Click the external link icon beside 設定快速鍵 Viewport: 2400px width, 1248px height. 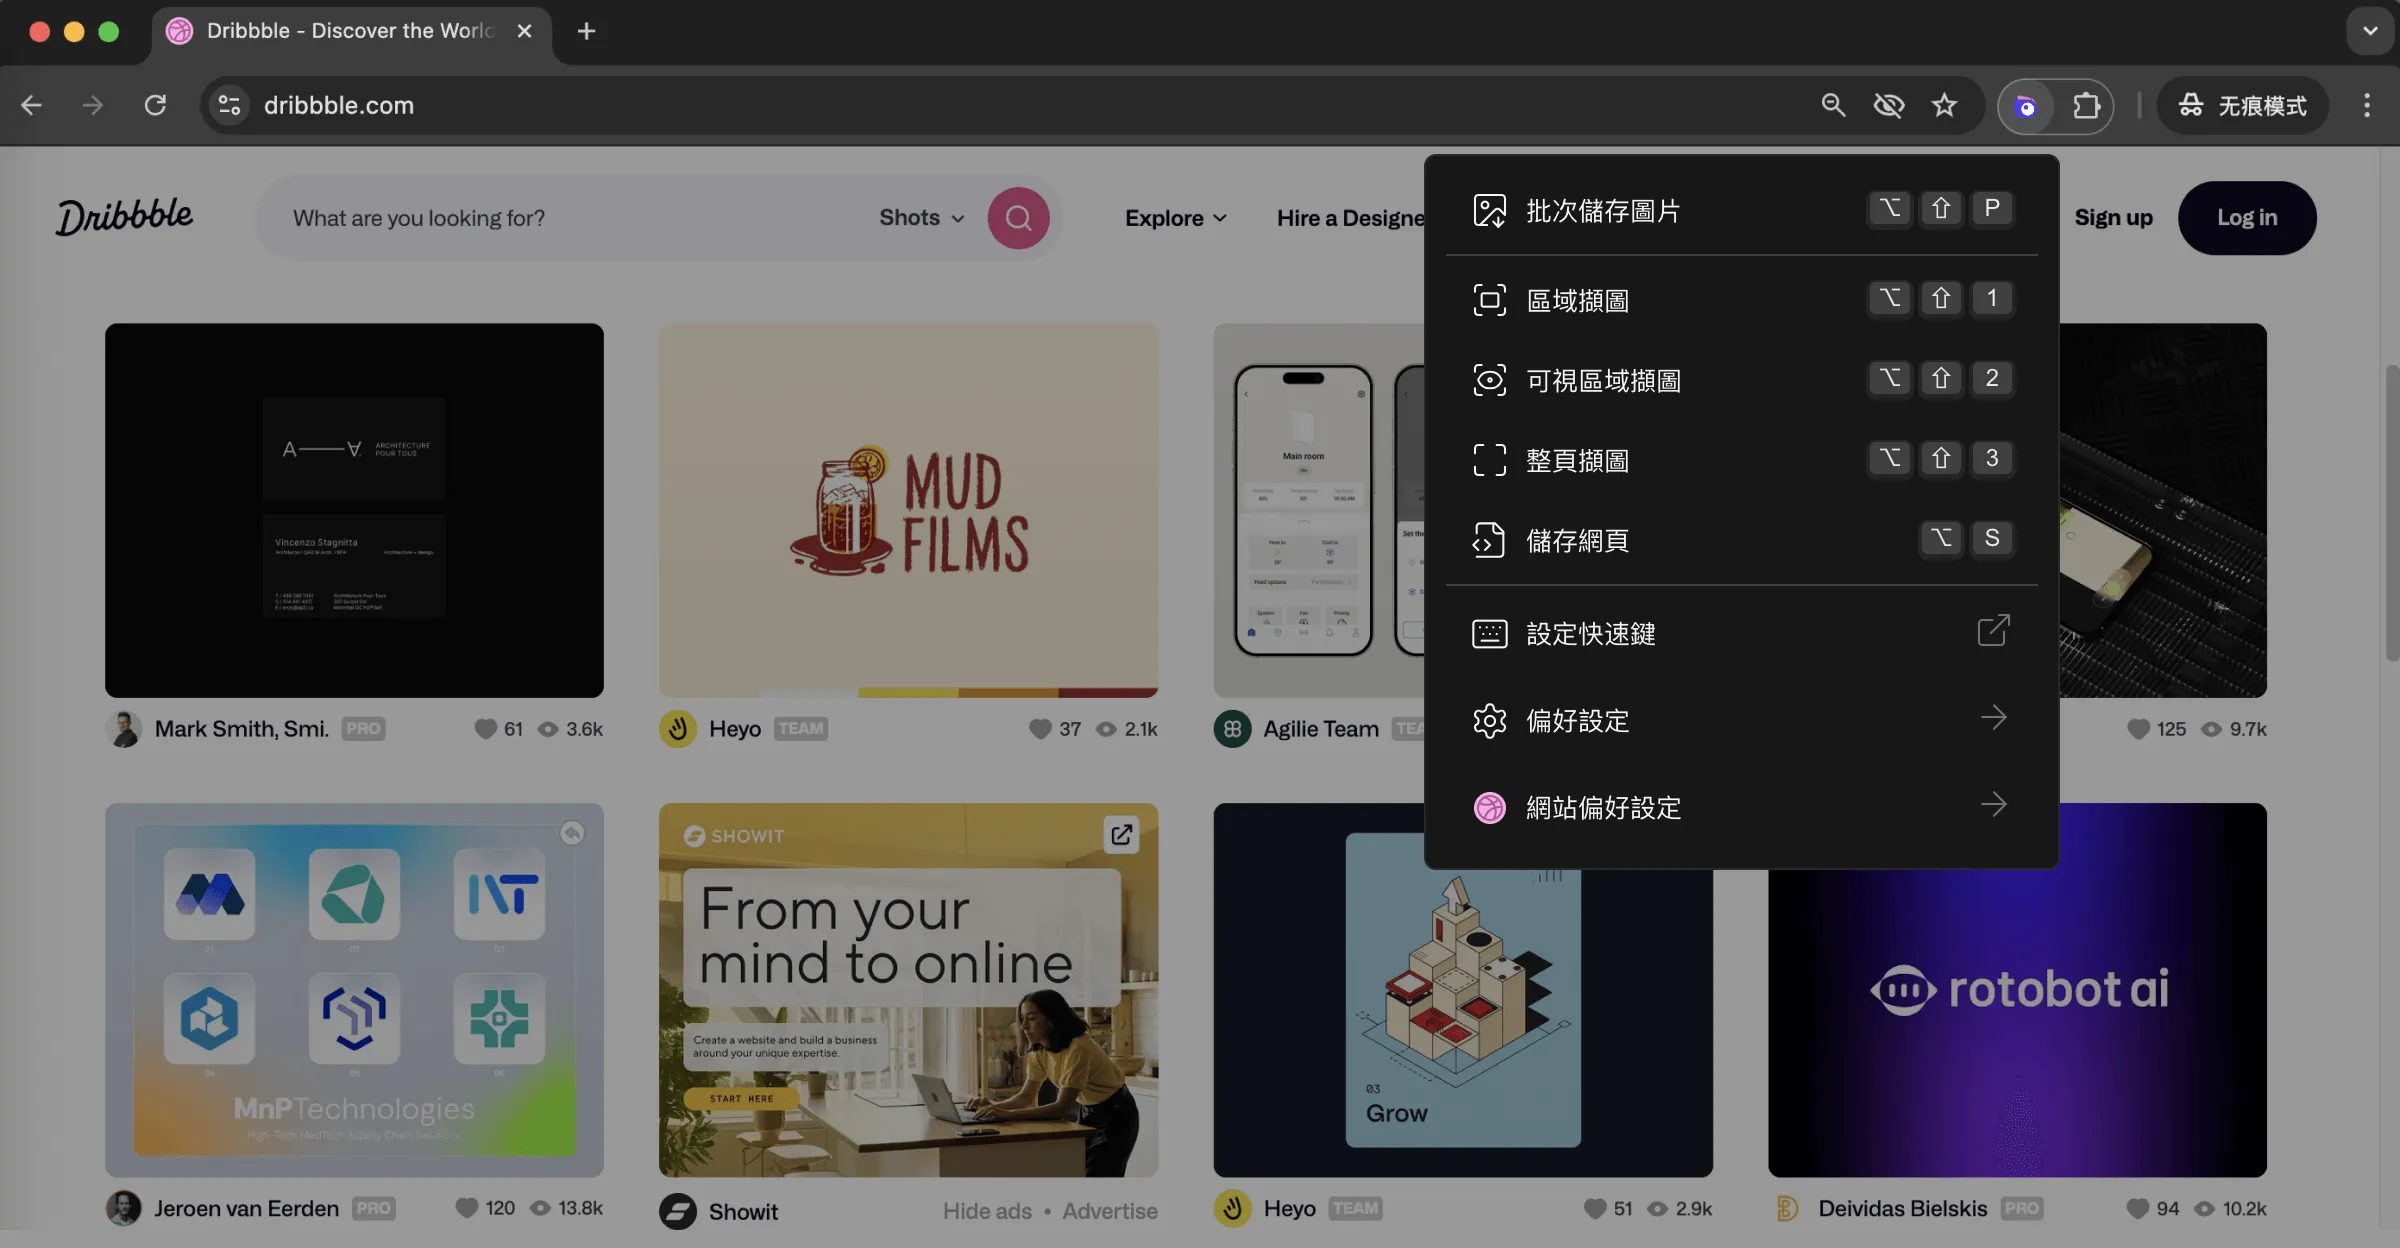(x=1993, y=630)
